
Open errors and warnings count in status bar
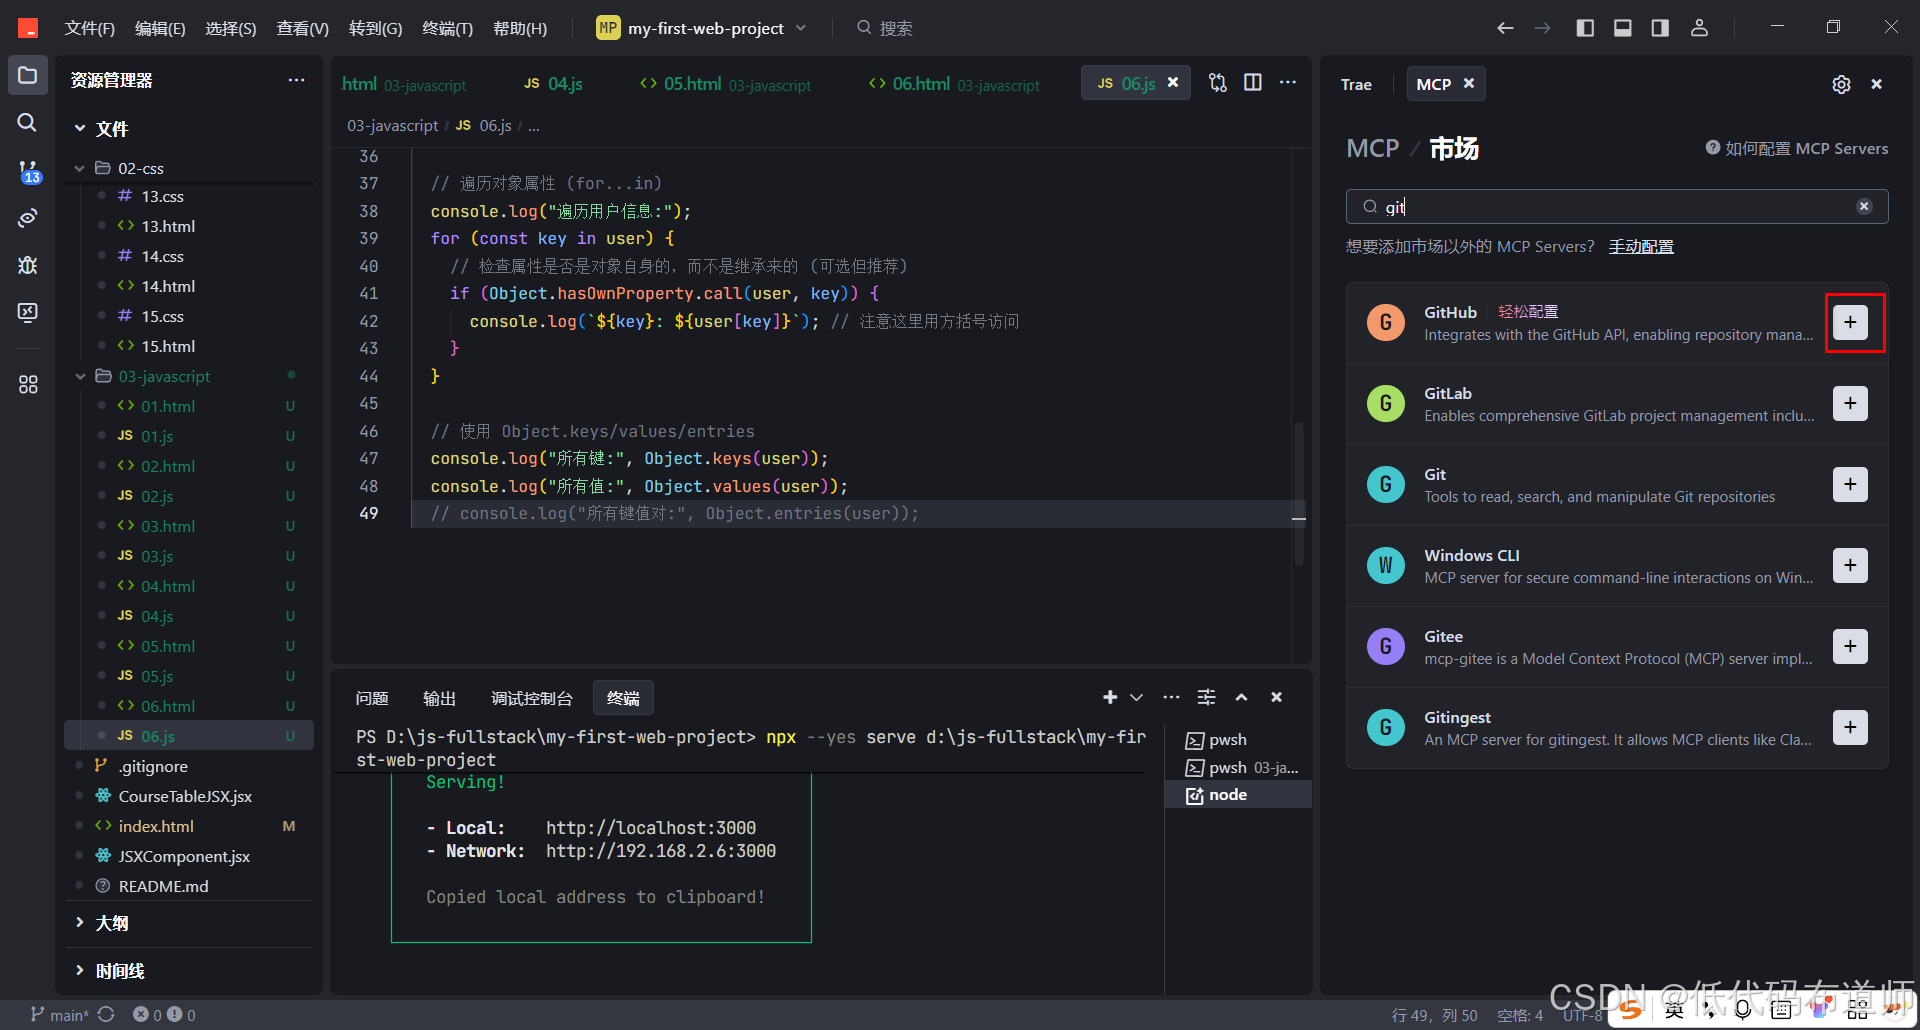164,1014
